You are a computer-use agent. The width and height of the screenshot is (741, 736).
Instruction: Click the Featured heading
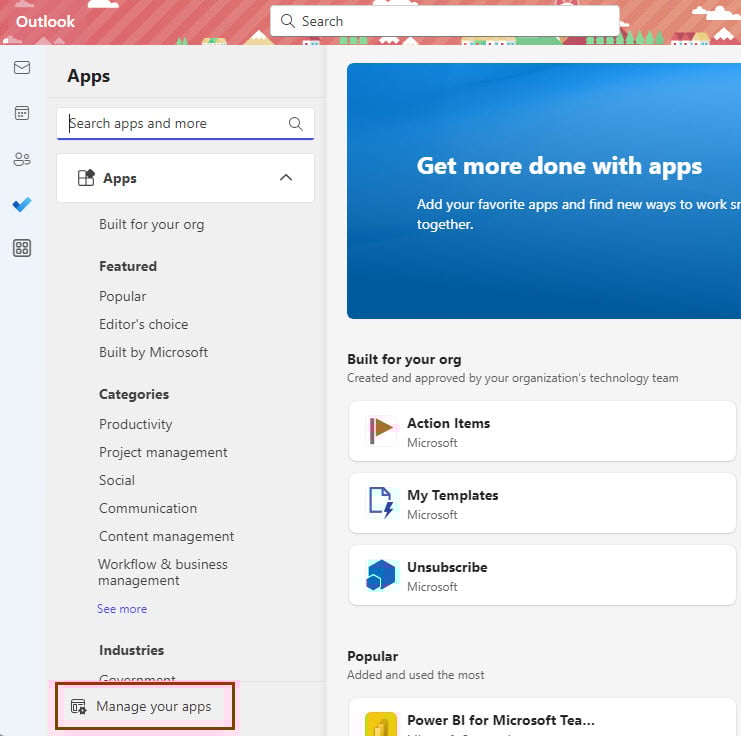pyautogui.click(x=128, y=266)
